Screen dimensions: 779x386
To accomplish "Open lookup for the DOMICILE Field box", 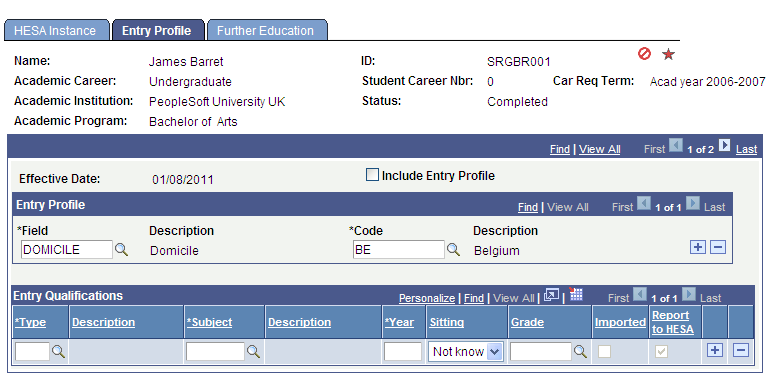I will (122, 250).
